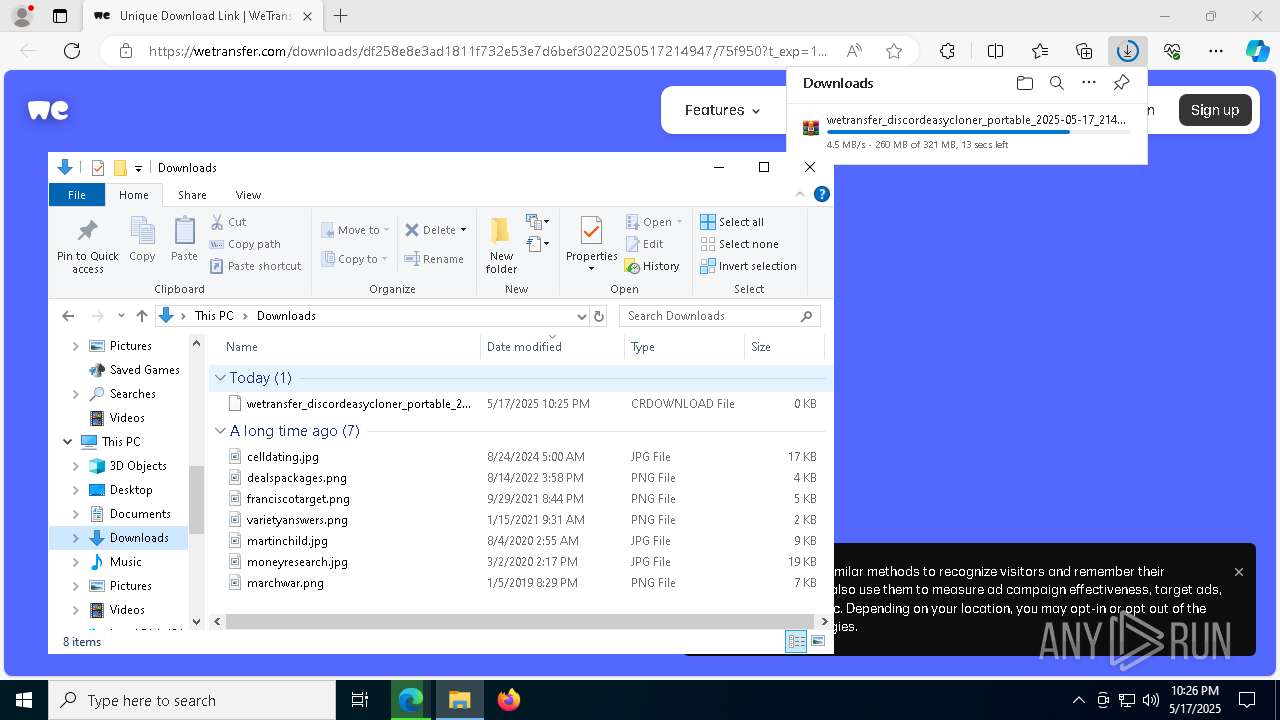This screenshot has width=1280, height=720.
Task: Open a new browser tab
Action: [340, 16]
